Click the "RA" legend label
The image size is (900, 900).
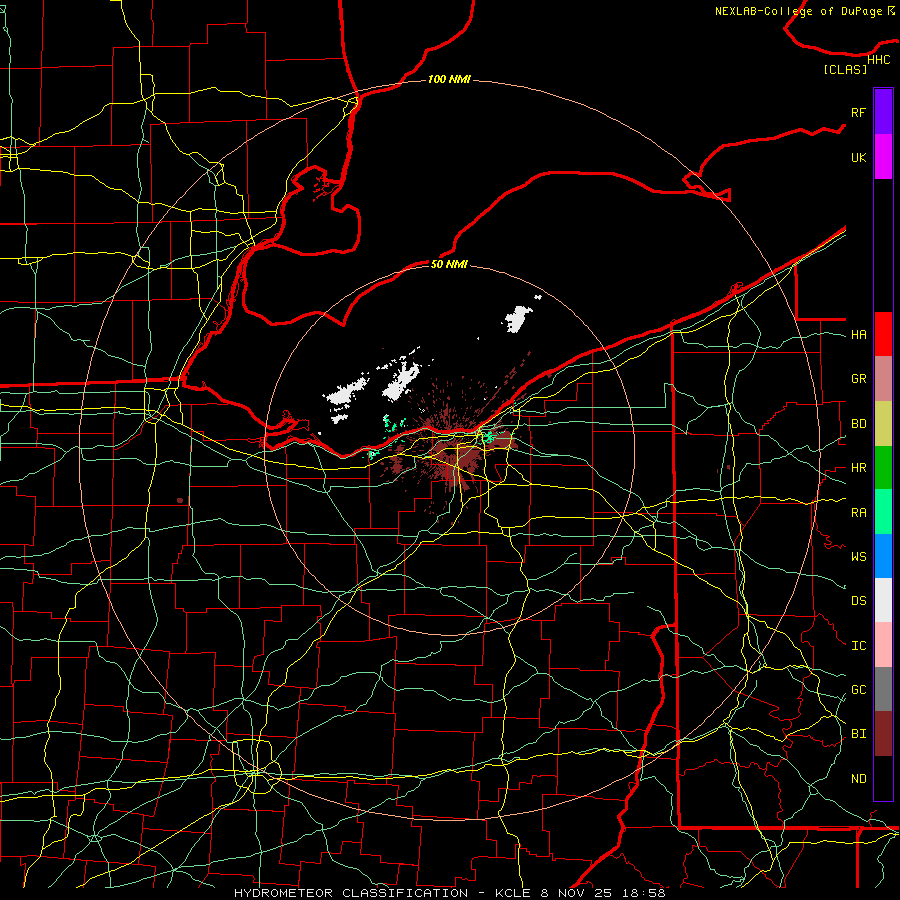click(x=858, y=512)
